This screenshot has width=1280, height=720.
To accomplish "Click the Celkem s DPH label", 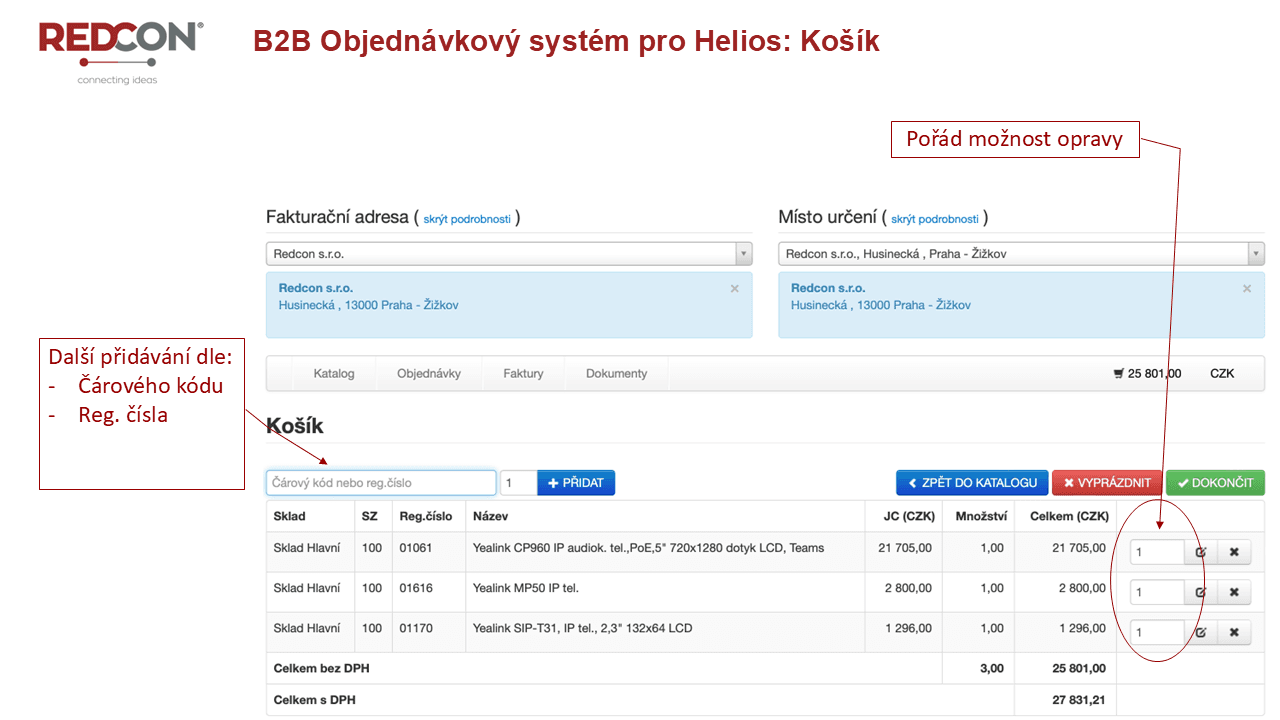I will 315,700.
